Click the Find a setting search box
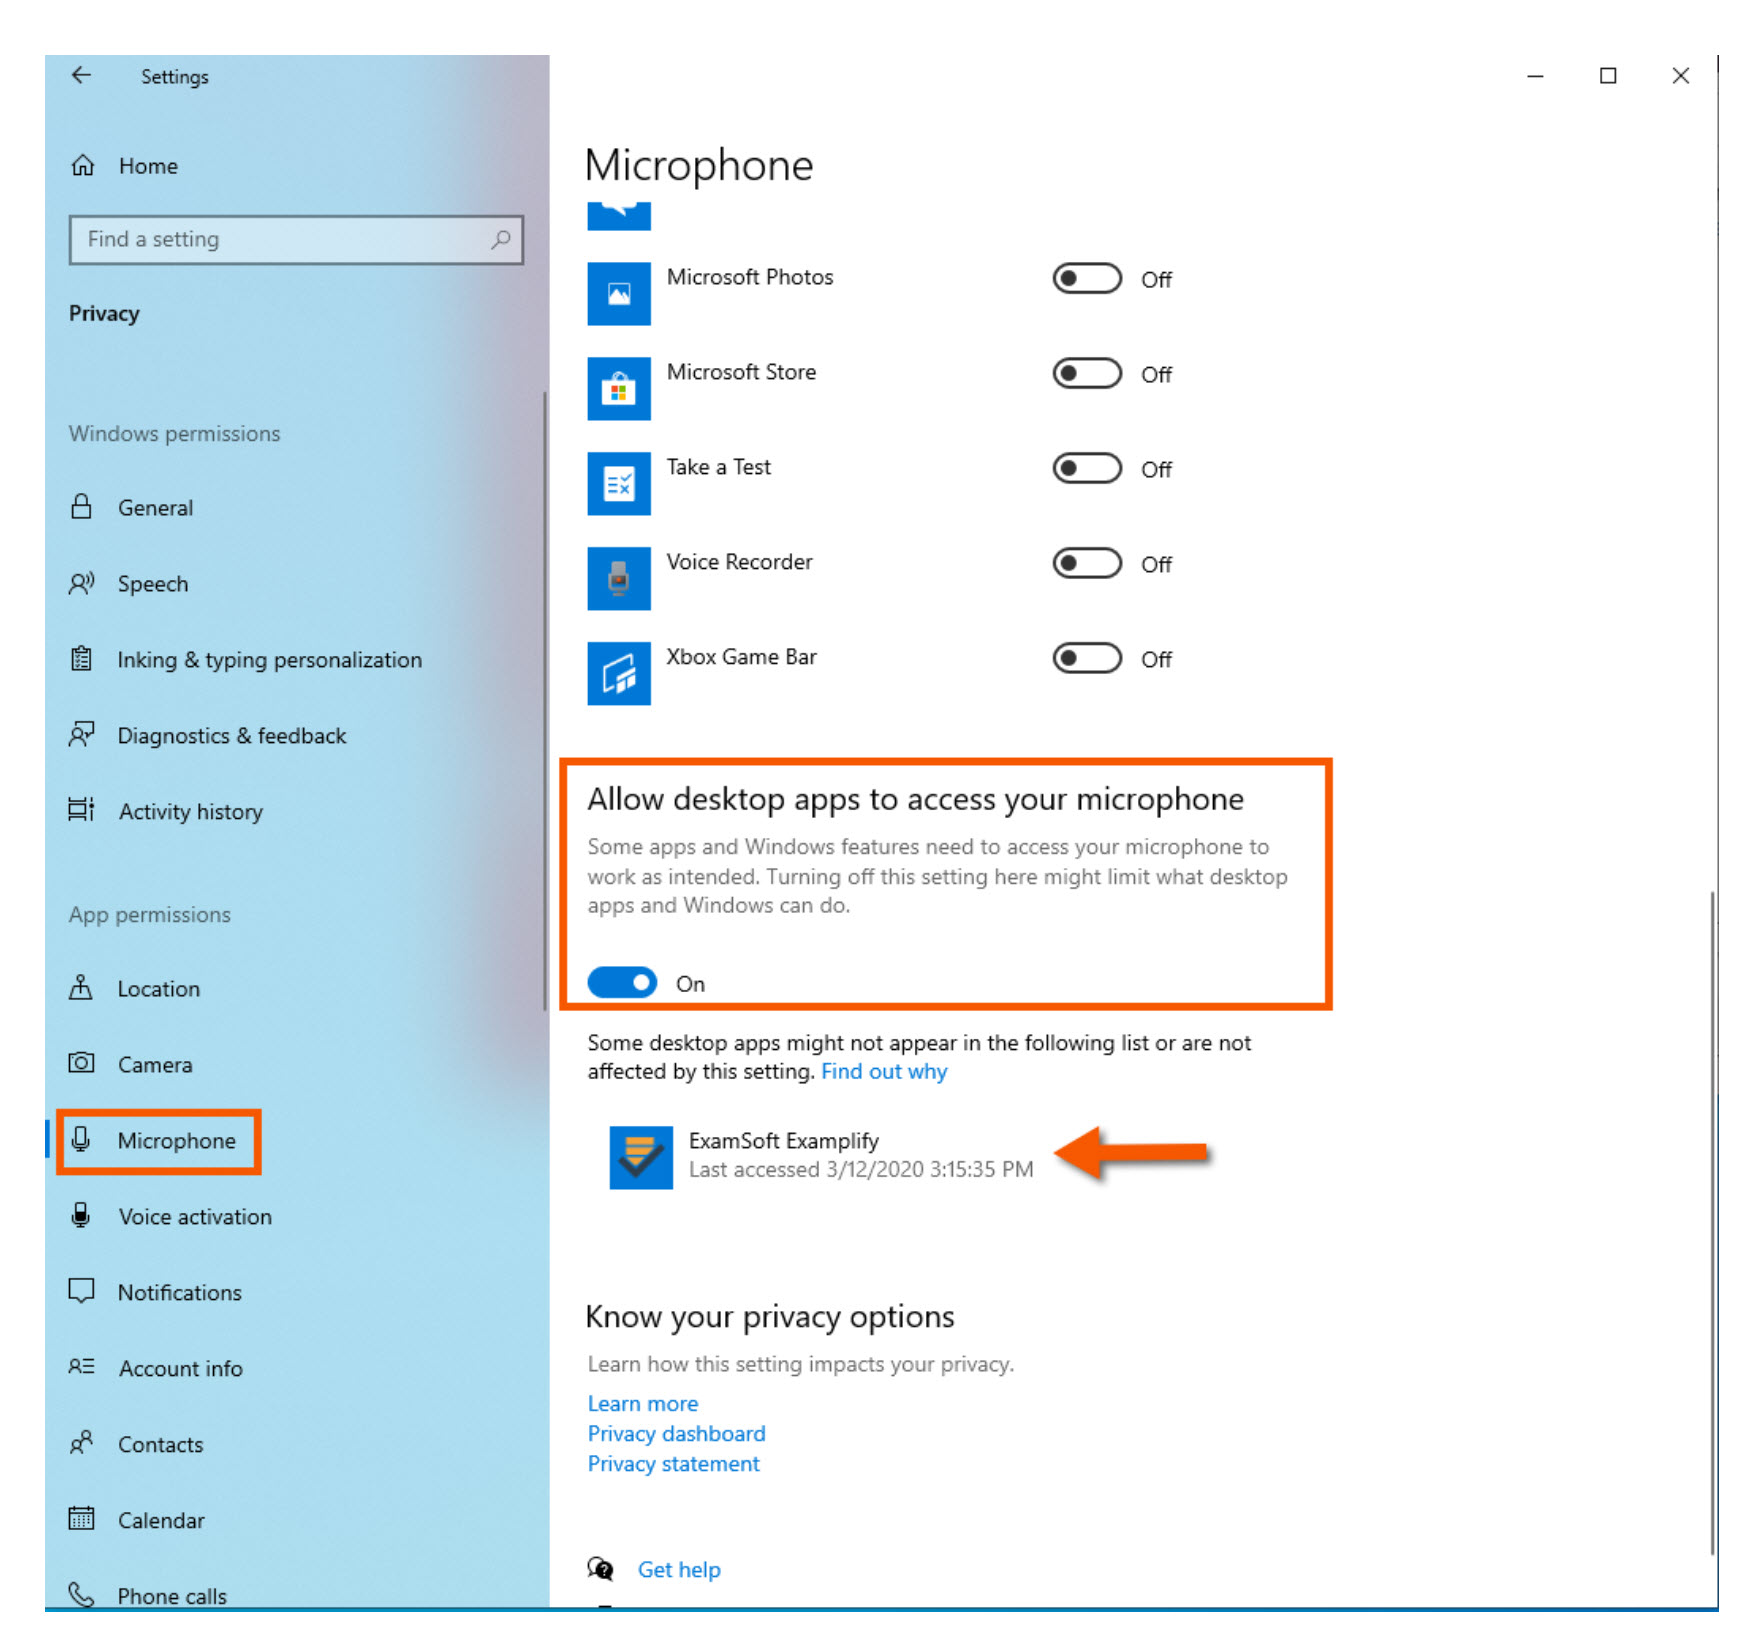 pyautogui.click(x=296, y=239)
